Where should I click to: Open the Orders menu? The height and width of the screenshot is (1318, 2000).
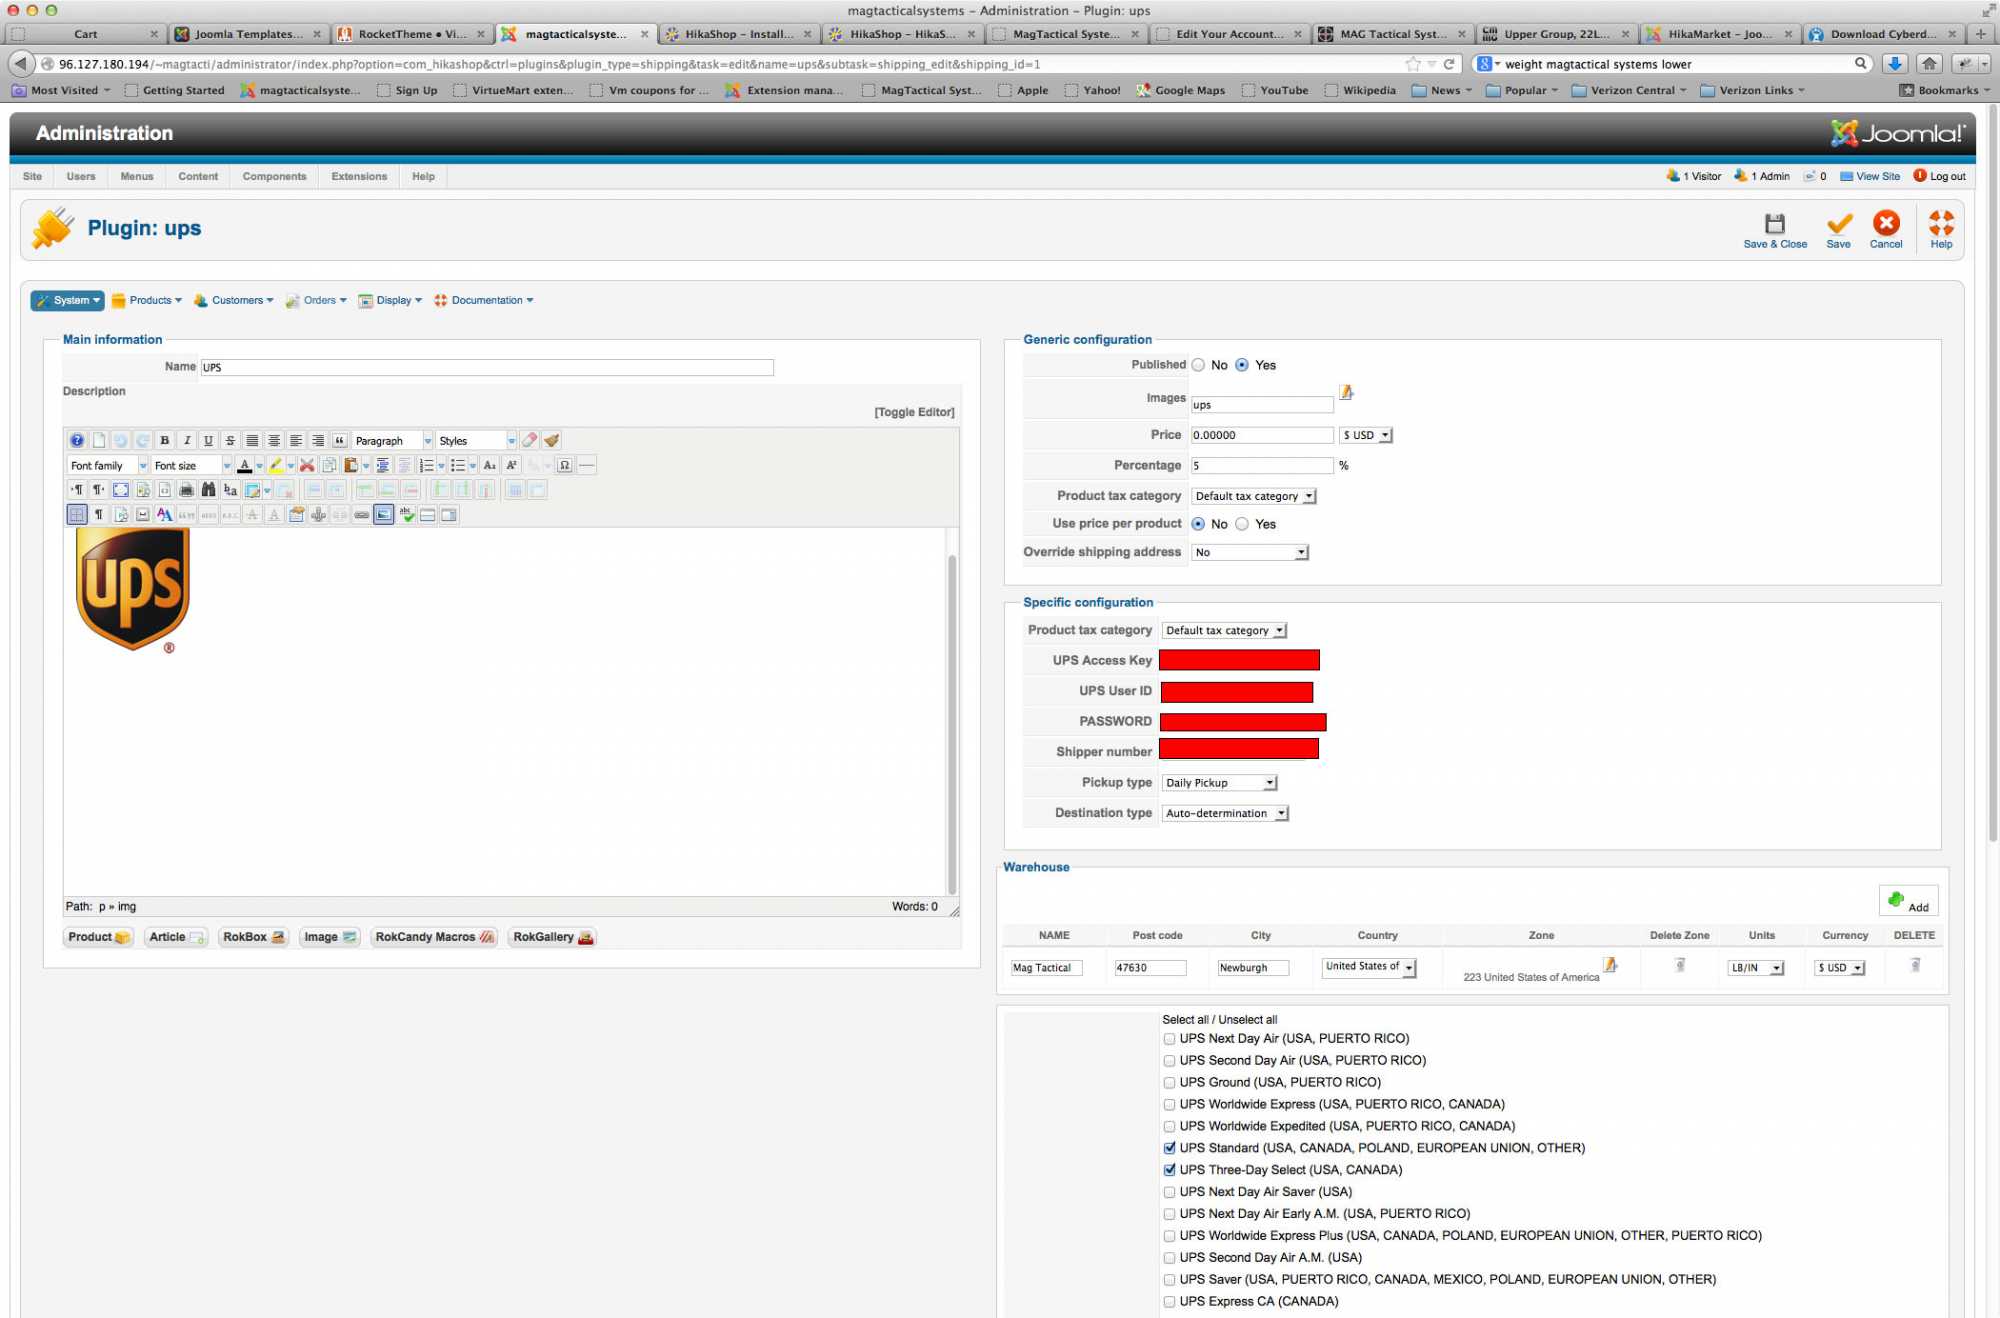coord(320,300)
